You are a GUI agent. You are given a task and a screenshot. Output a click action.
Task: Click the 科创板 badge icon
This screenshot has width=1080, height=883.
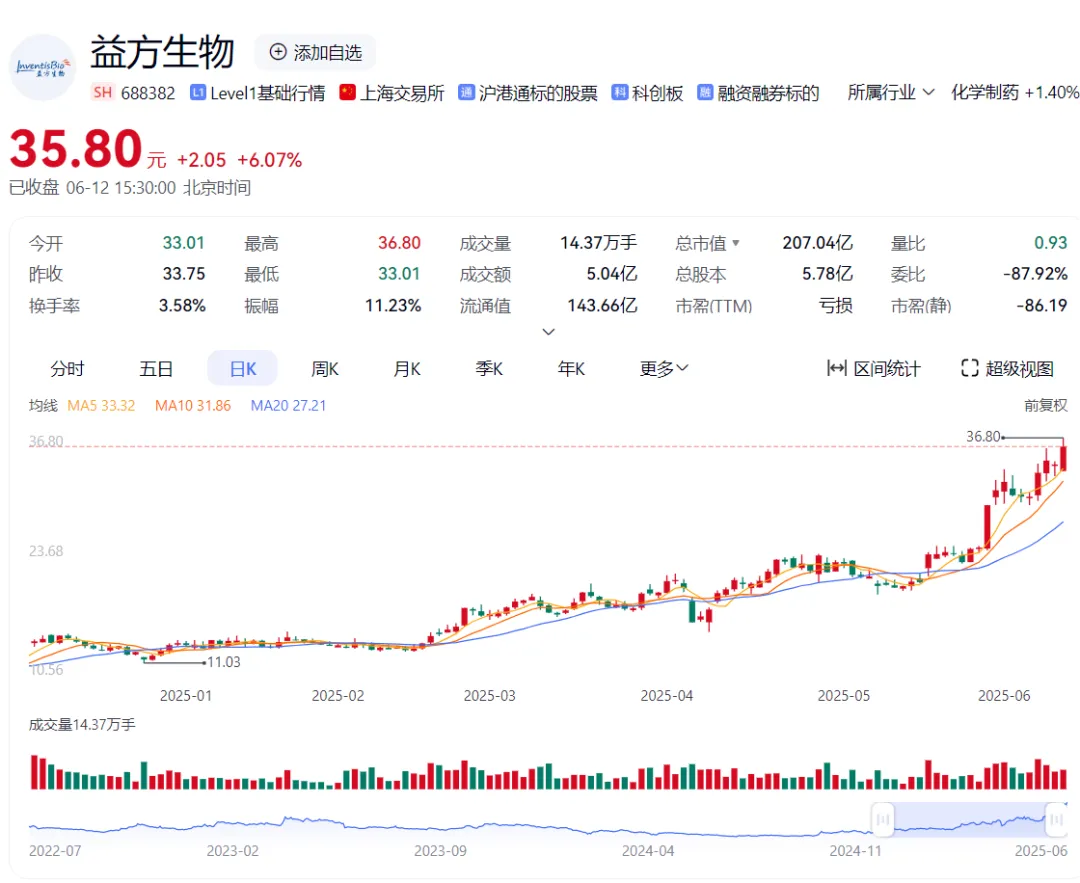point(620,93)
